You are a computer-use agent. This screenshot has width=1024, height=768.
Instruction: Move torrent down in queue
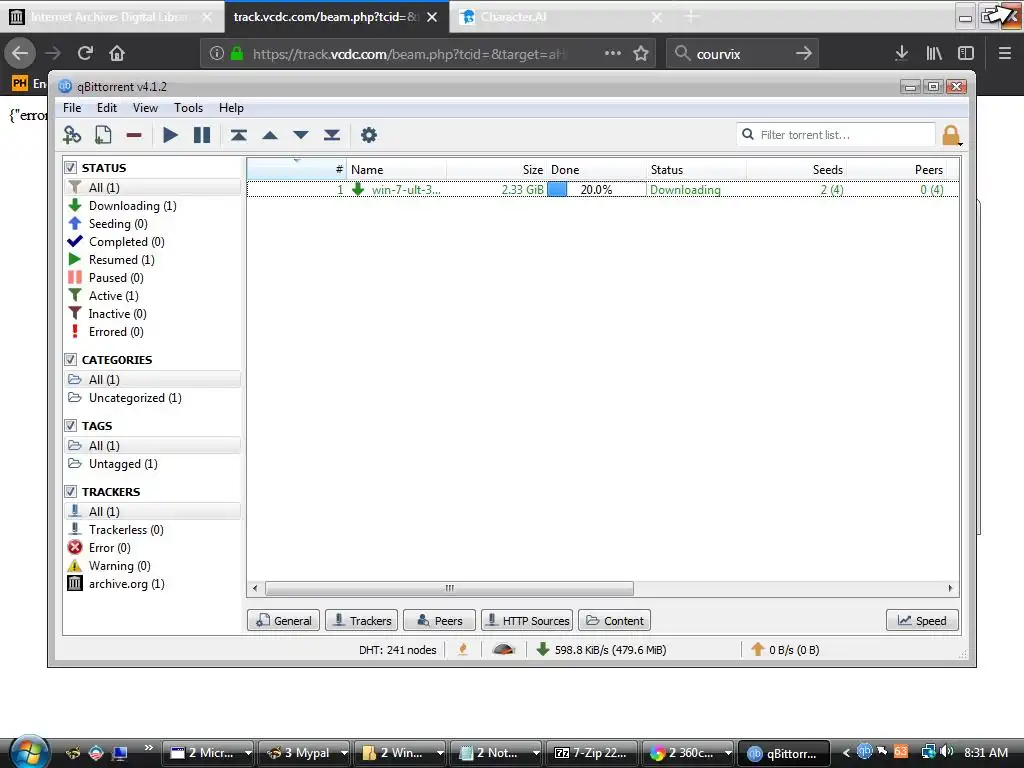click(x=300, y=135)
